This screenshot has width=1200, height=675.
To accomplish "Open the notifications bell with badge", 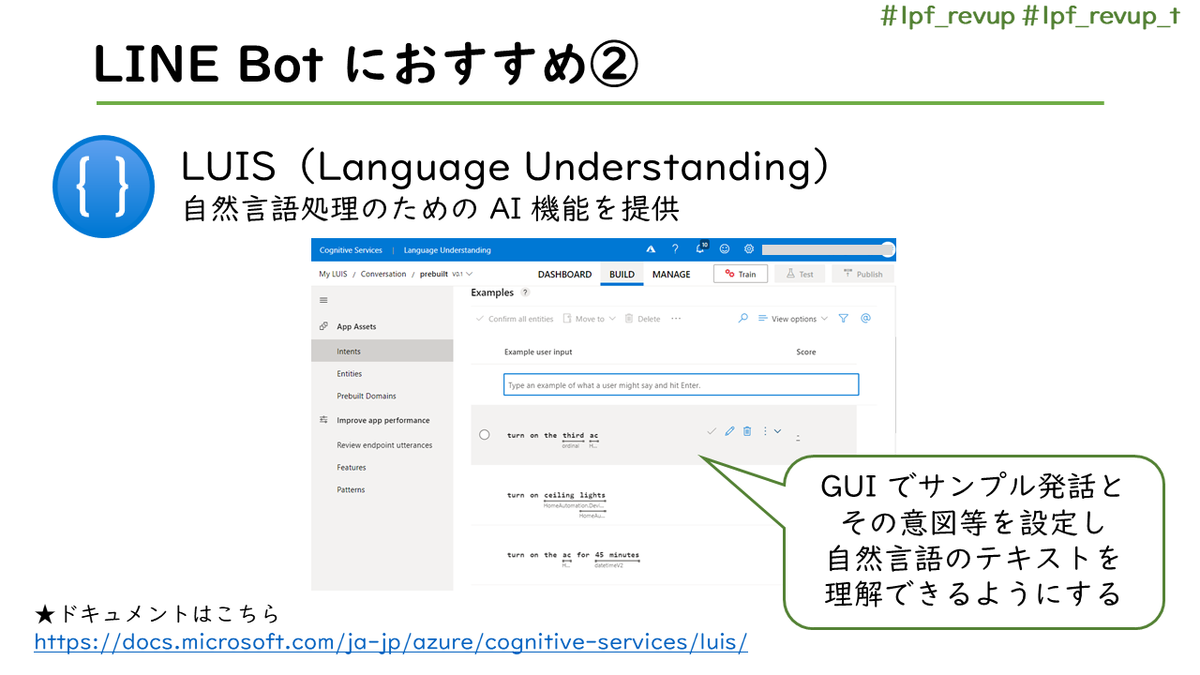I will [x=701, y=249].
